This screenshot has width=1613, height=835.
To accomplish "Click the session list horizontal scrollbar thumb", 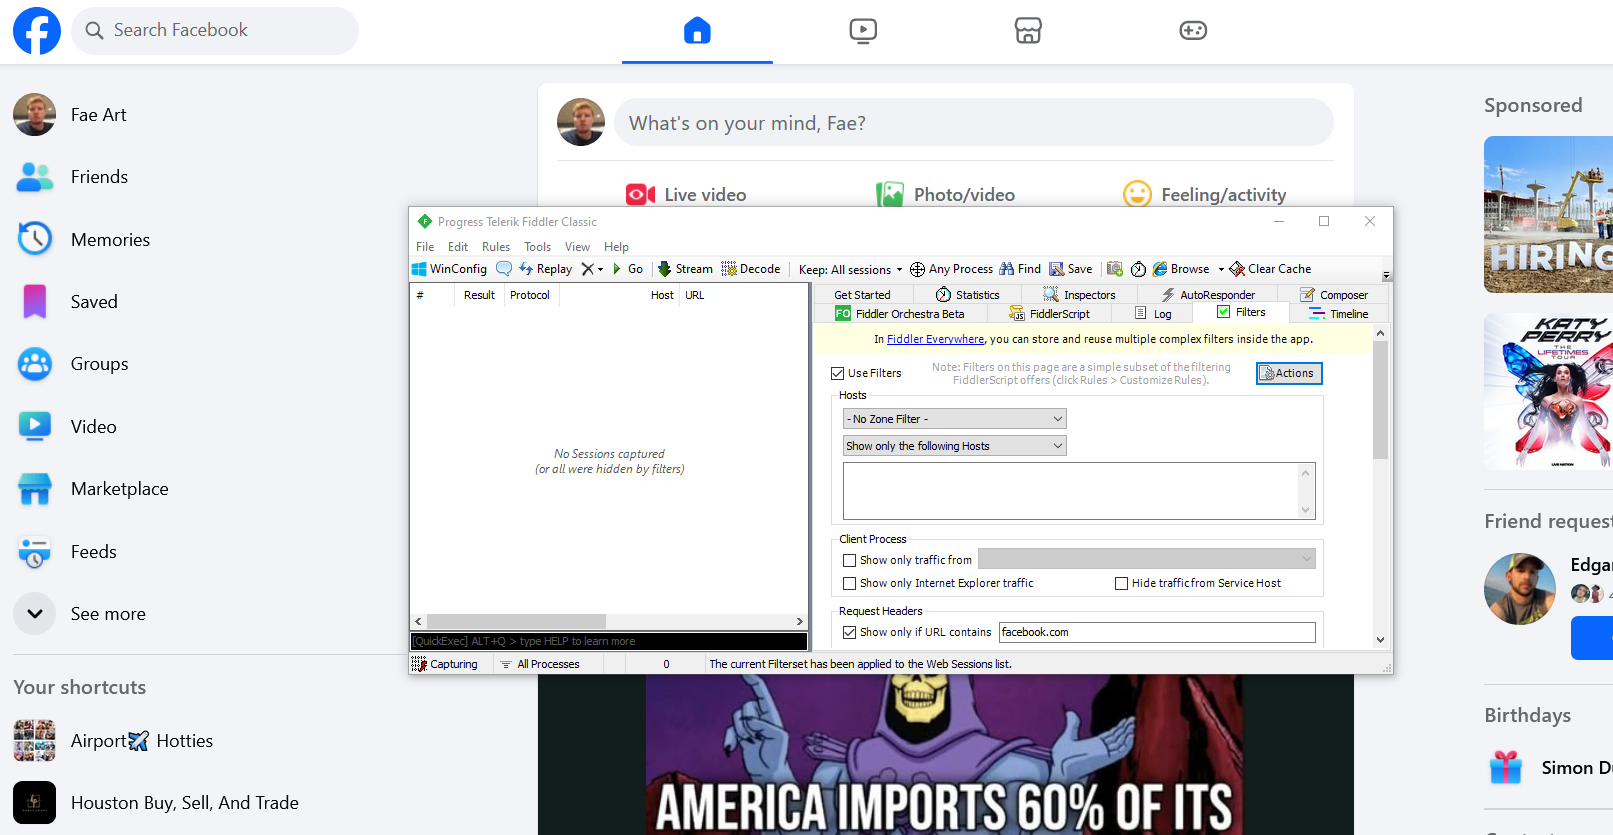I will [516, 622].
